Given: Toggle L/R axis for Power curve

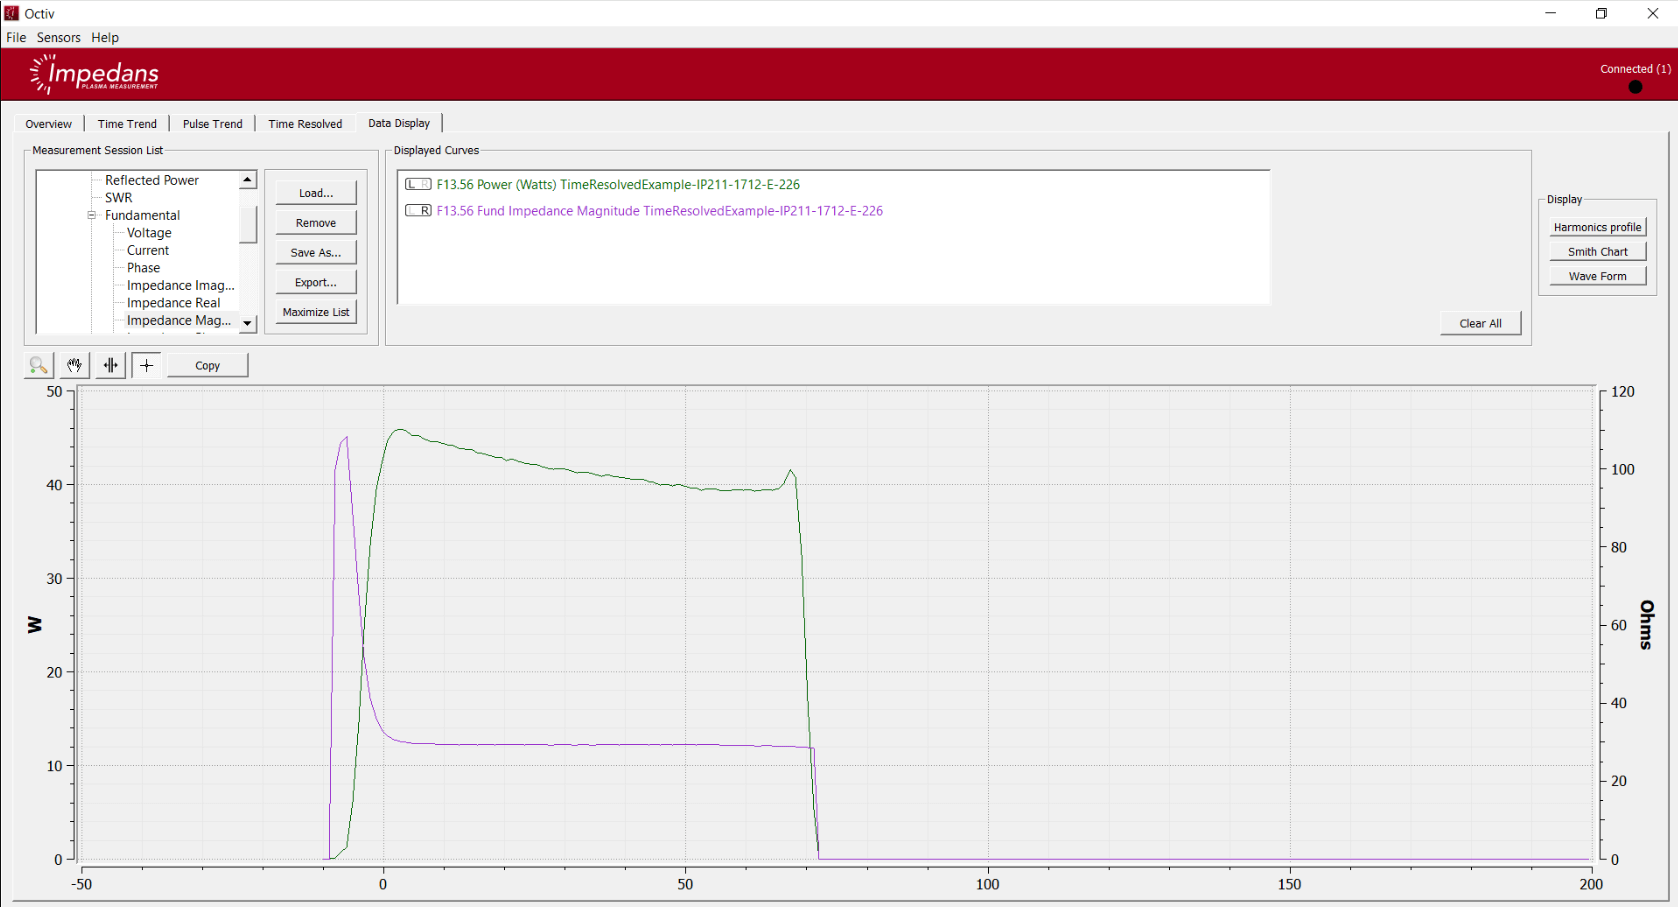Looking at the screenshot, I should (x=418, y=185).
